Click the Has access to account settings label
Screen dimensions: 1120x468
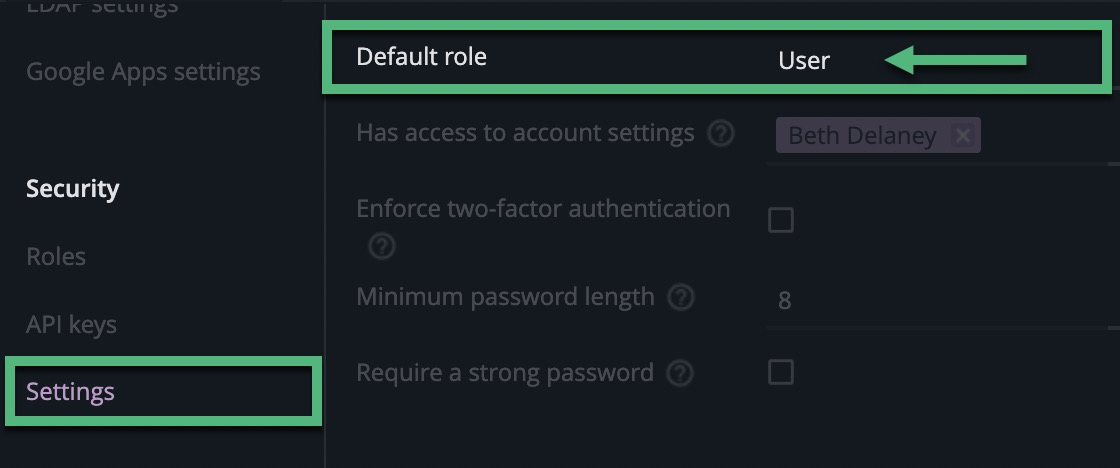525,133
